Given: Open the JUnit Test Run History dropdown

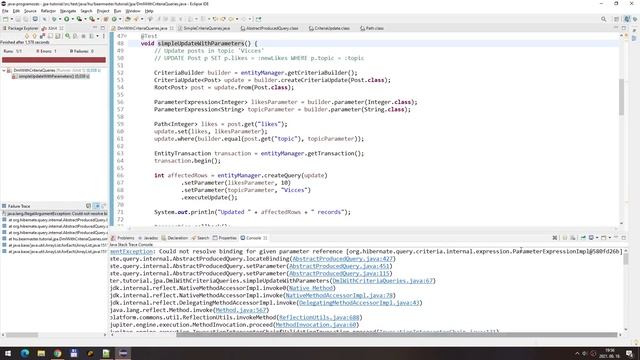Looking at the screenshot, I should (x=98, y=36).
